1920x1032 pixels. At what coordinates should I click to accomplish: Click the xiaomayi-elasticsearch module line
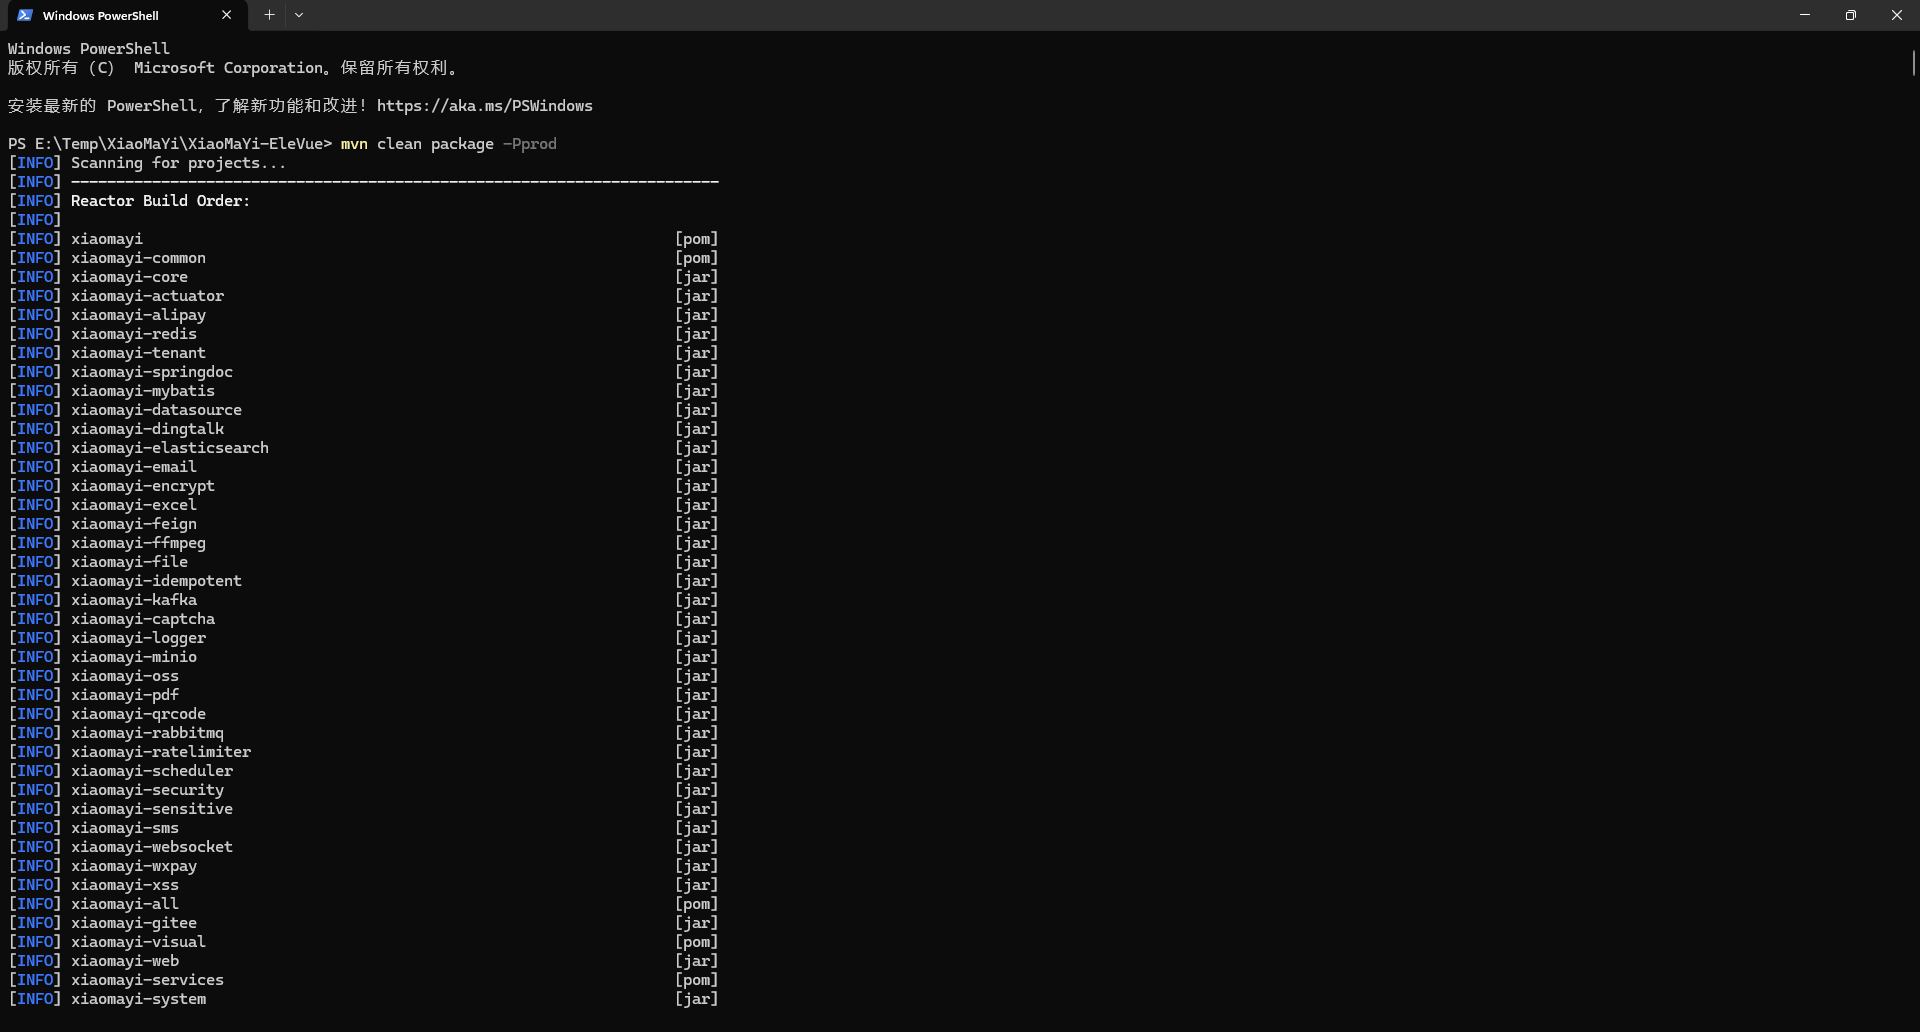tap(169, 448)
